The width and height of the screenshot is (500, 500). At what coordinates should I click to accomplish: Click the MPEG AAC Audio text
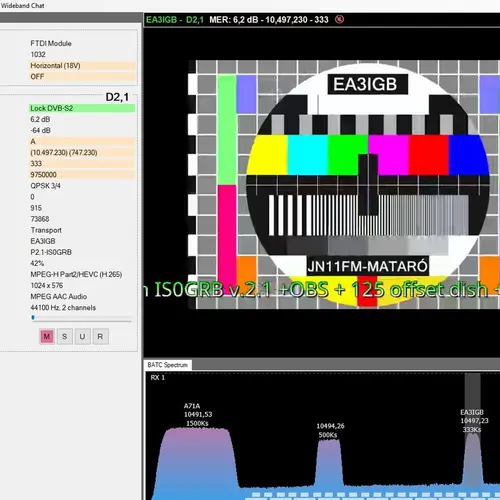pos(59,296)
